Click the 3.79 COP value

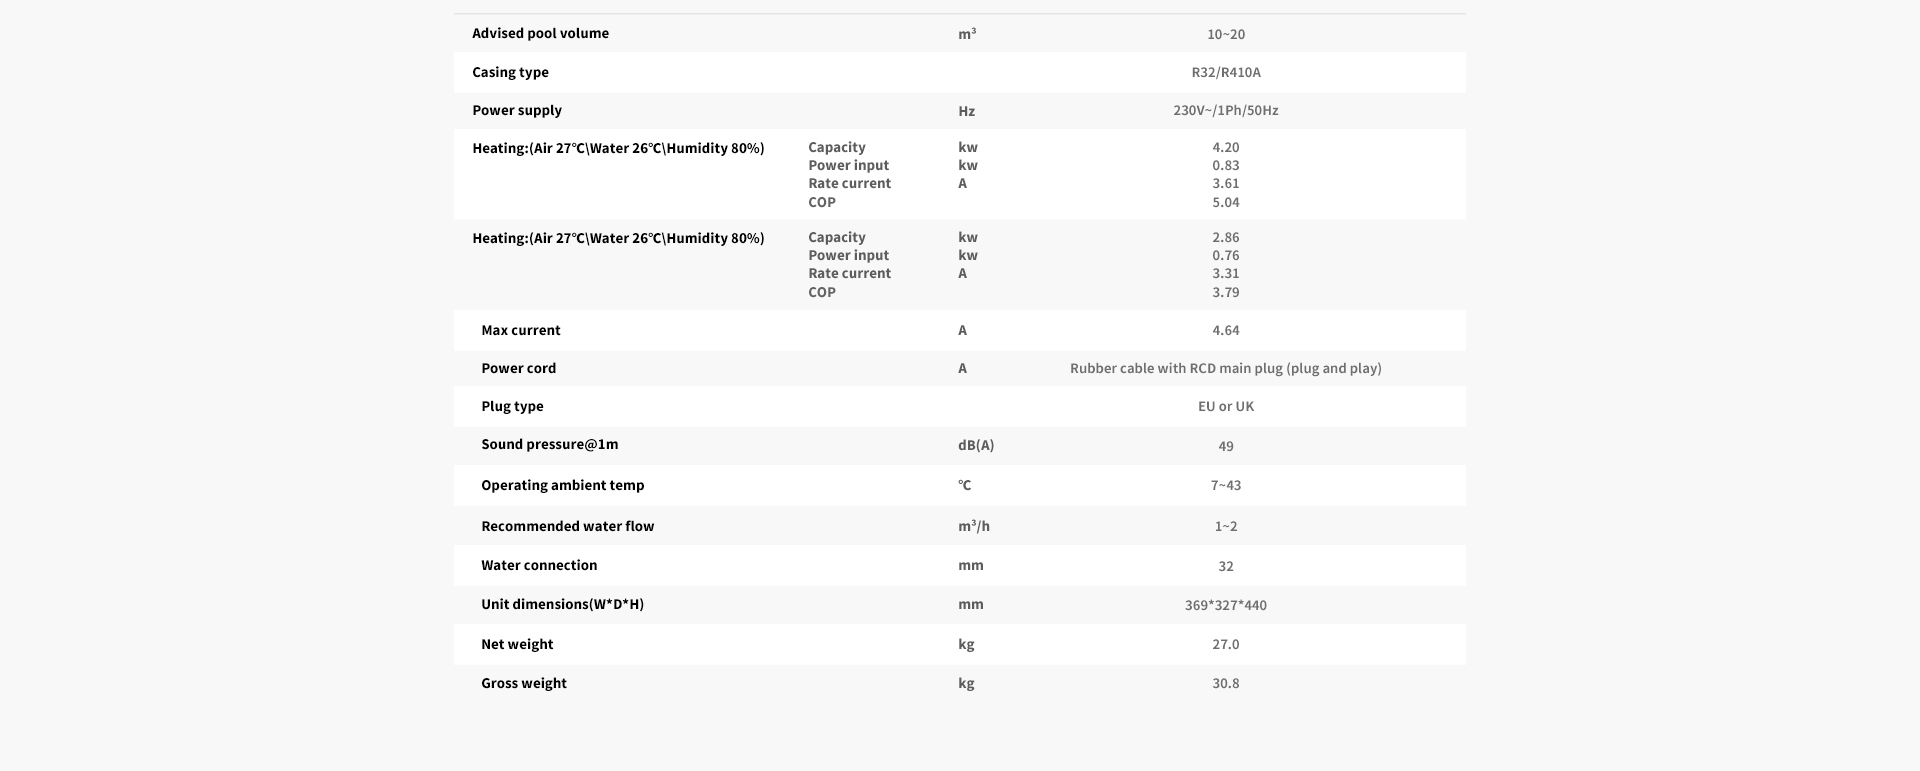point(1226,292)
